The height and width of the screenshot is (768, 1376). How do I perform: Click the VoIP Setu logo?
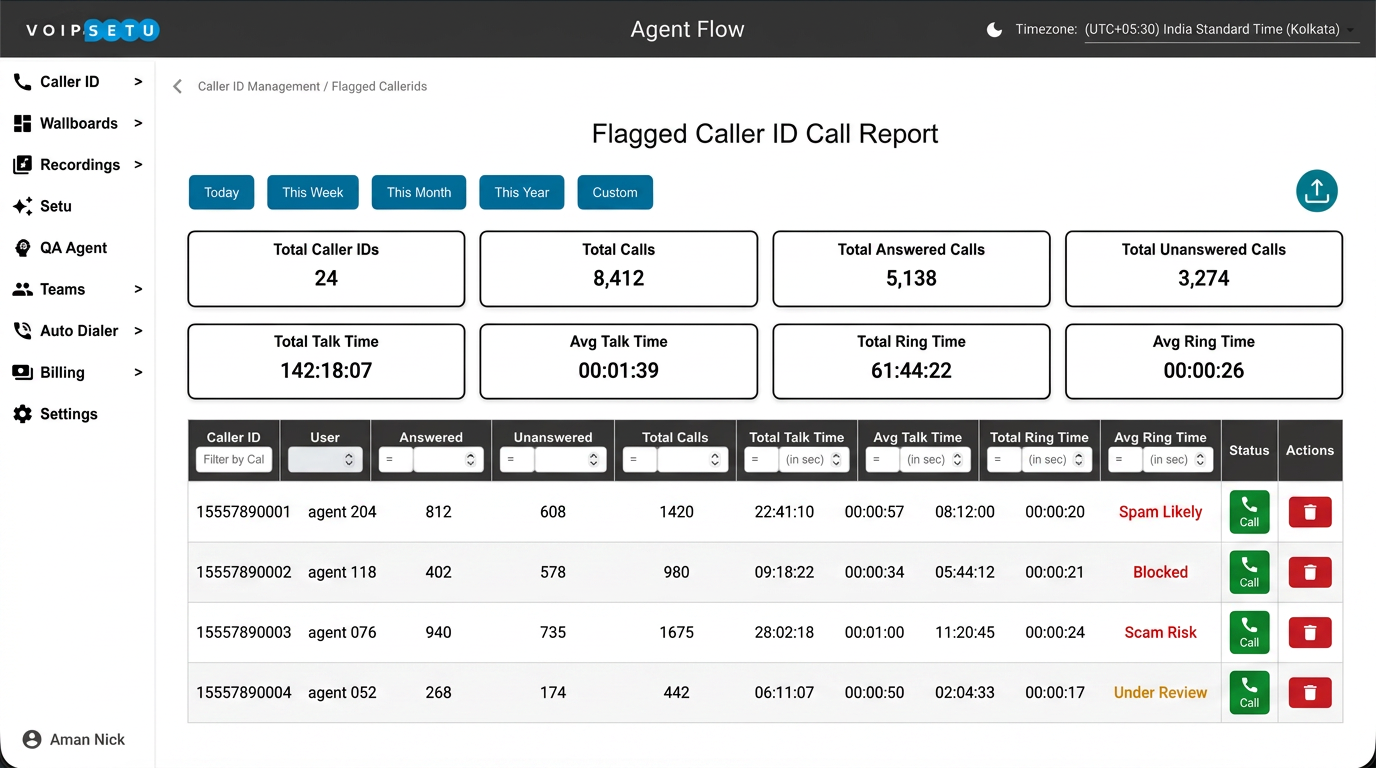coord(92,30)
